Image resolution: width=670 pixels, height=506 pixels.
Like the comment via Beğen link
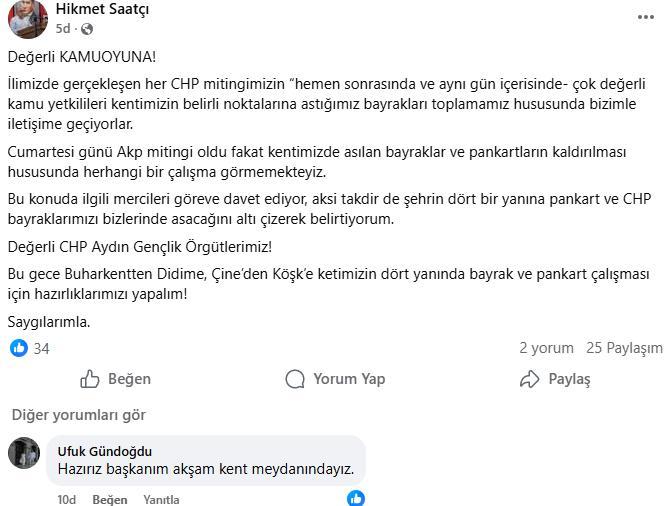pyautogui.click(x=110, y=499)
